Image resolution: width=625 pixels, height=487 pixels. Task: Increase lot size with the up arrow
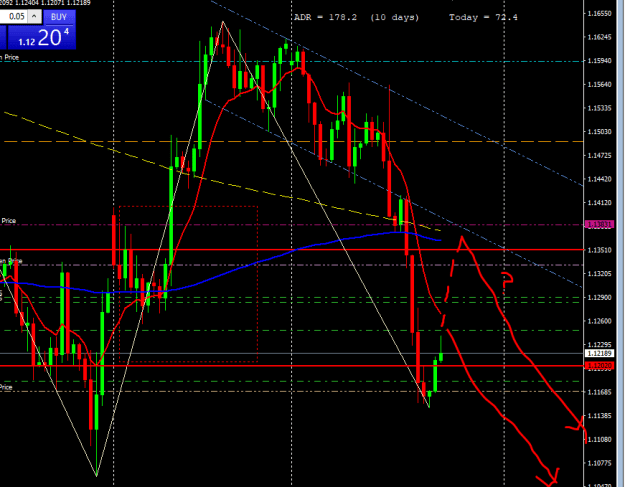pos(34,17)
